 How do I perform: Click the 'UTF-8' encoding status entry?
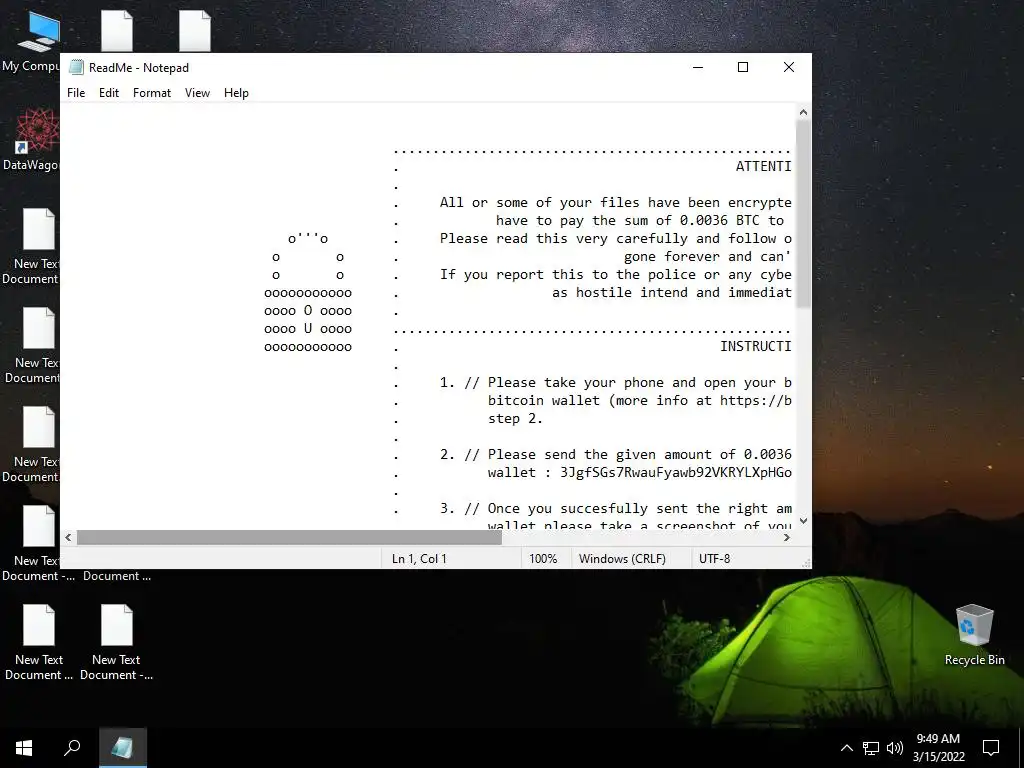(x=714, y=559)
